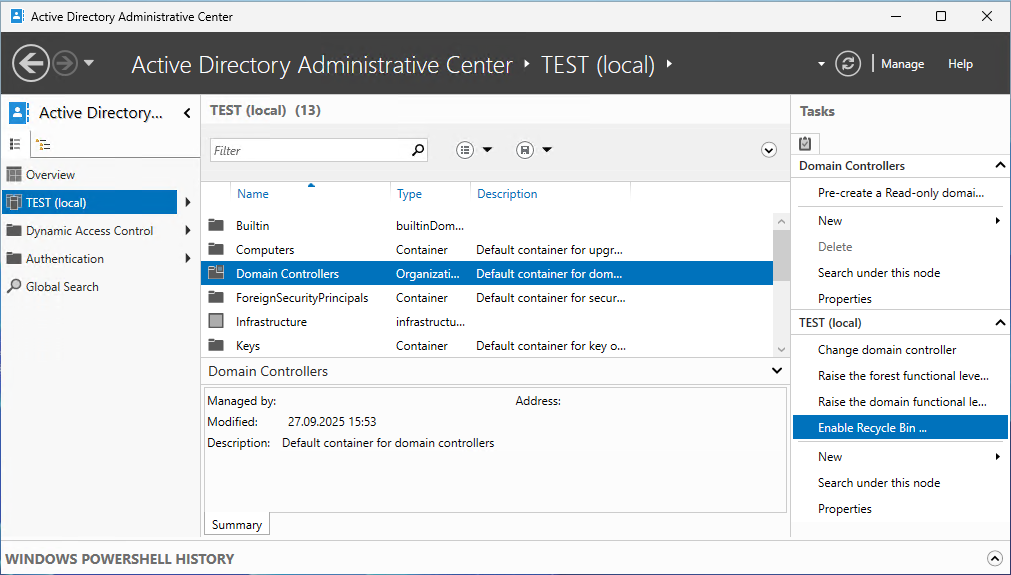This screenshot has width=1011, height=575.
Task: Switch to tree view in navigation pane
Action: [x=42, y=144]
